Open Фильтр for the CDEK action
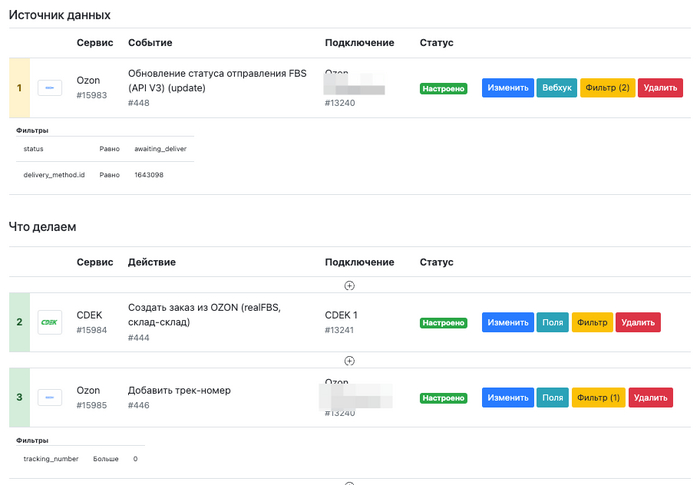Screen dimensions: 700x485 tap(592, 322)
